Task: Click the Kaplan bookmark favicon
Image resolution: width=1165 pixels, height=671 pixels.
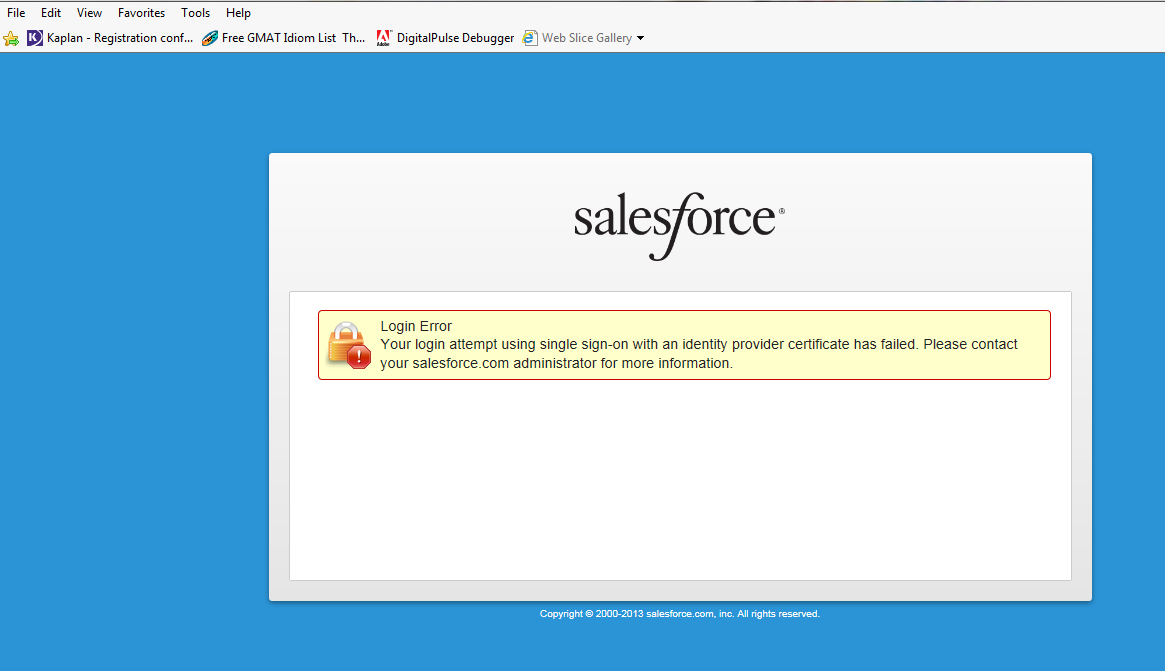Action: point(35,38)
